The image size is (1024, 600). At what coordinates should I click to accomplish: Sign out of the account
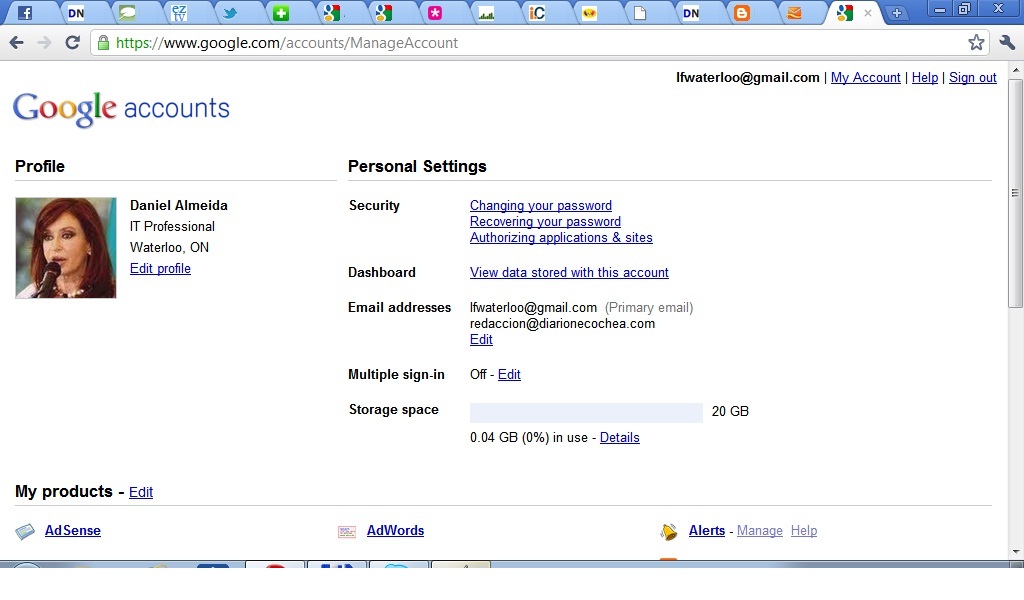972,78
